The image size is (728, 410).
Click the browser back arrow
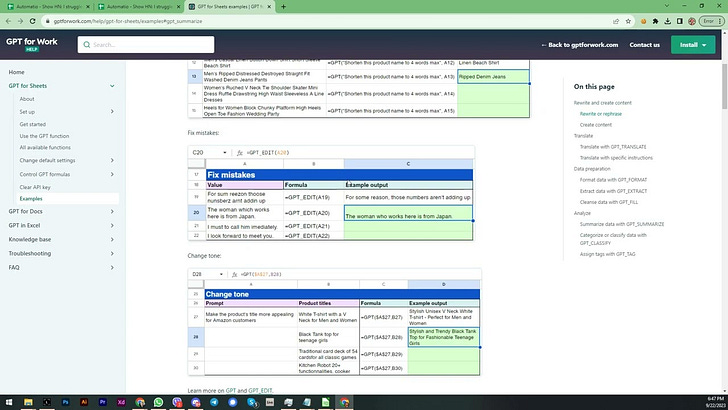(x=8, y=21)
